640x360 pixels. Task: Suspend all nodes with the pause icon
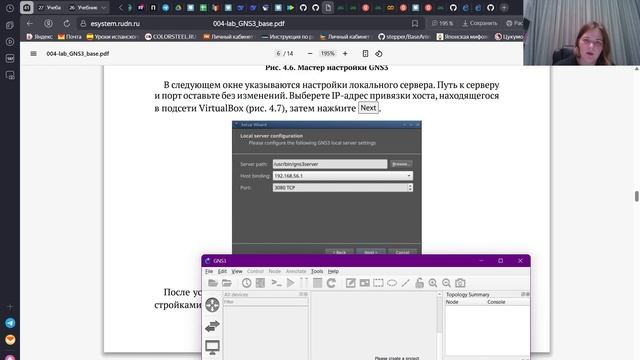click(x=304, y=283)
